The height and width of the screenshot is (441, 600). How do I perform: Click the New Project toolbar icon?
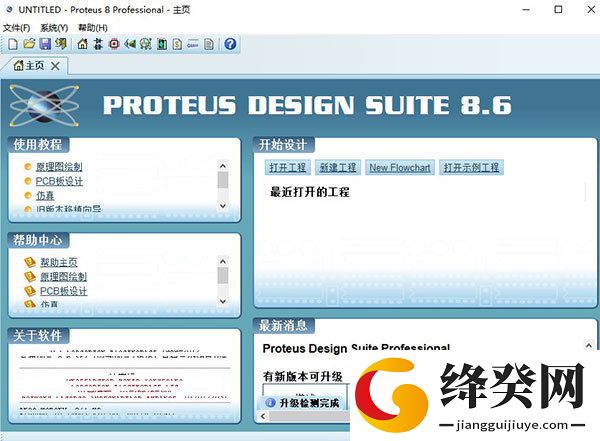13,44
